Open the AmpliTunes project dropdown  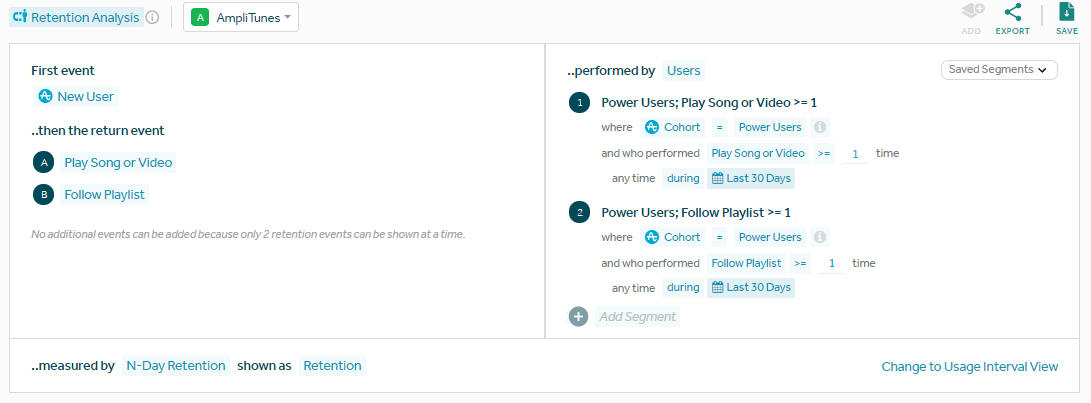point(241,17)
